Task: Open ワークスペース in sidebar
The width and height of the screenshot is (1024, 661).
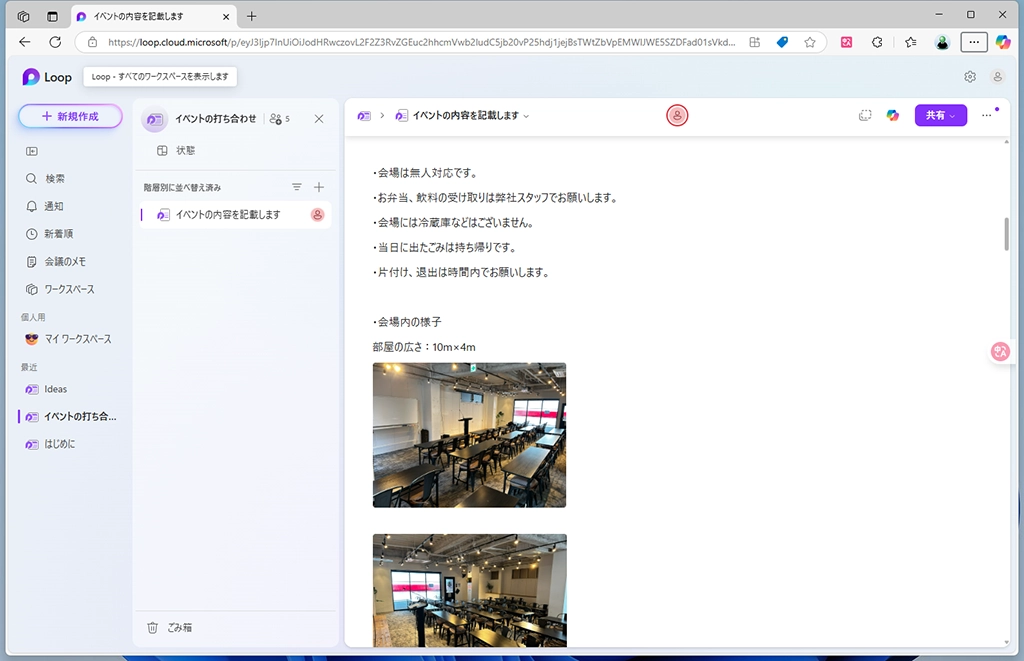Action: click(69, 289)
